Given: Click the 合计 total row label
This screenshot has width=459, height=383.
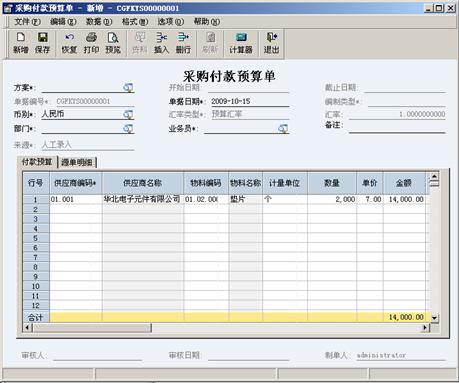Looking at the screenshot, I should point(36,317).
